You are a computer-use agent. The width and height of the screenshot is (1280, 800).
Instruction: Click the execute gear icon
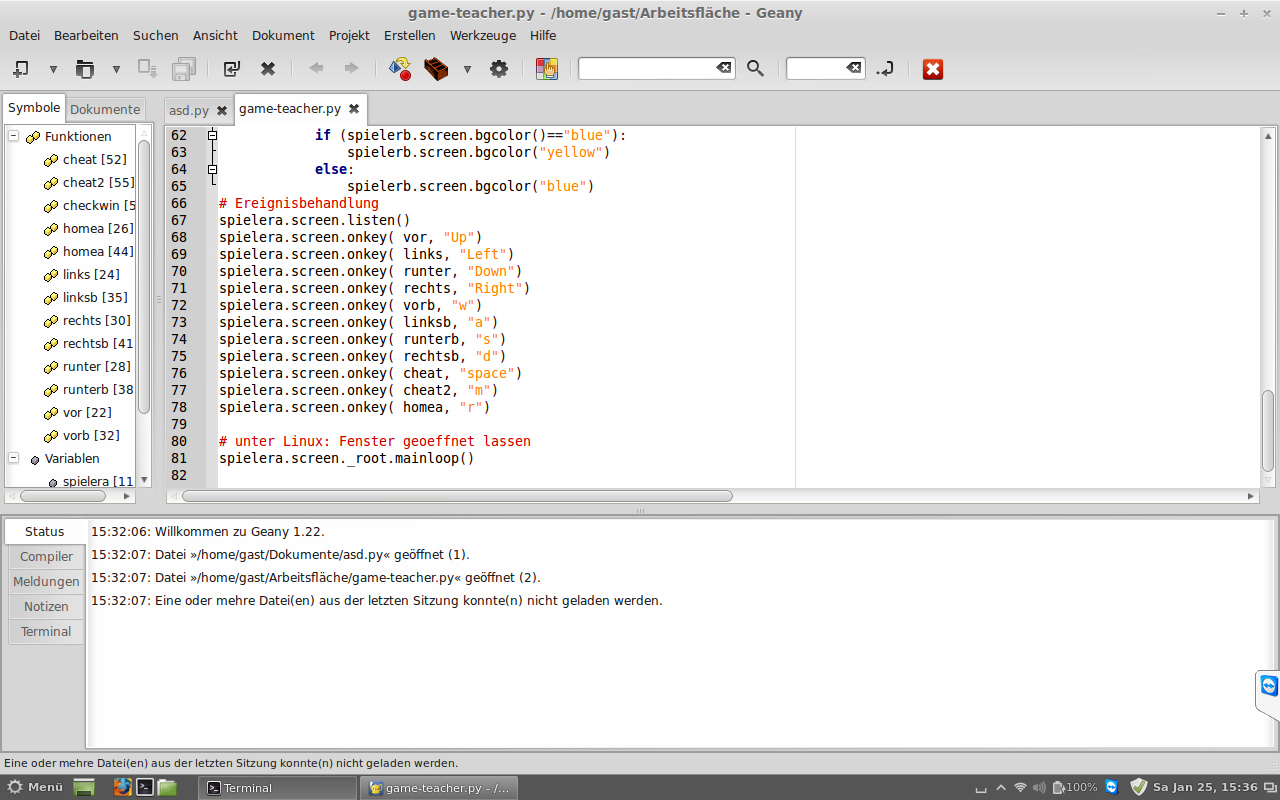tap(499, 69)
